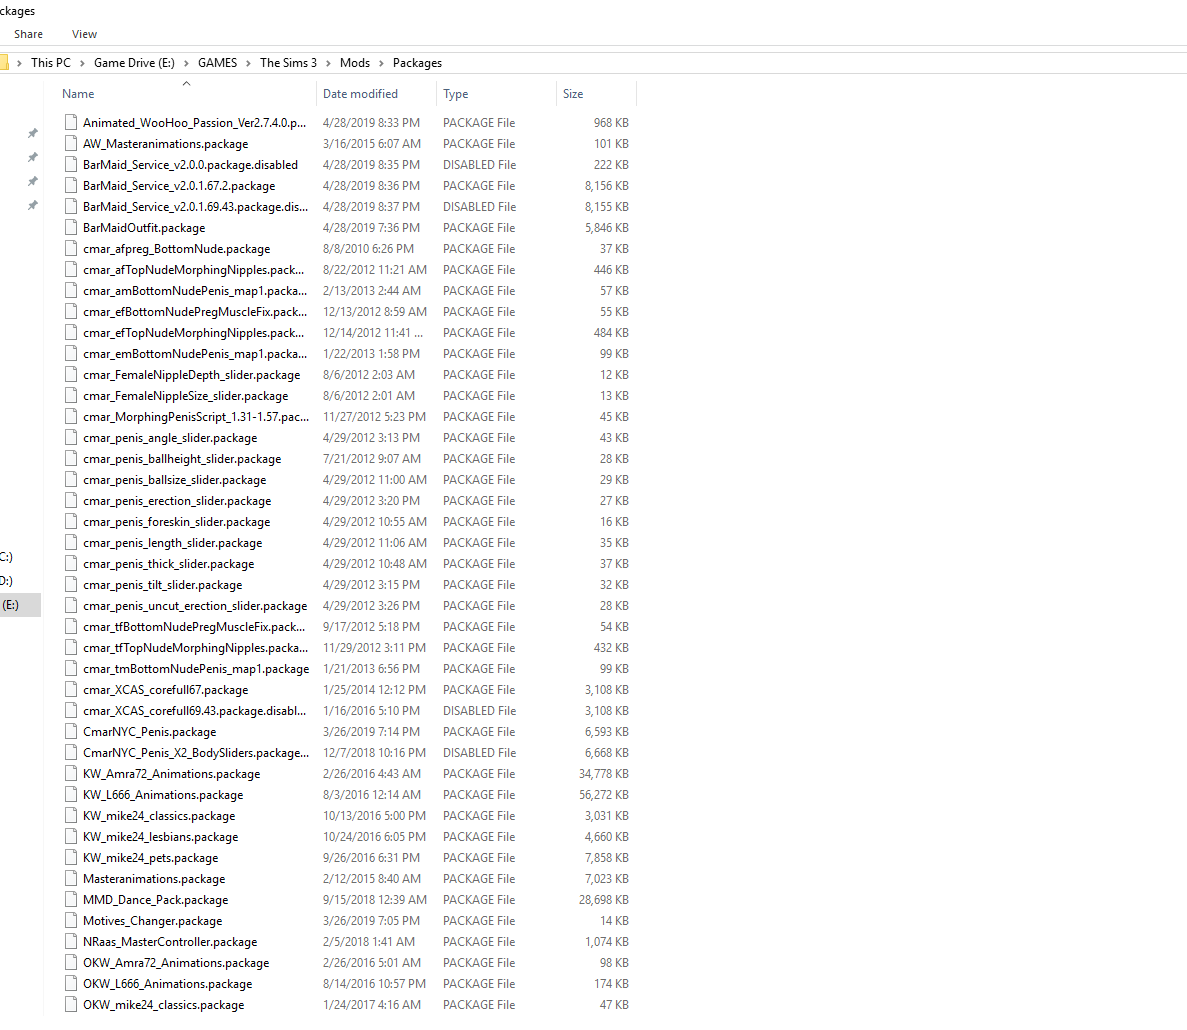
Task: Click the 28,698 KB size value
Action: [603, 899]
